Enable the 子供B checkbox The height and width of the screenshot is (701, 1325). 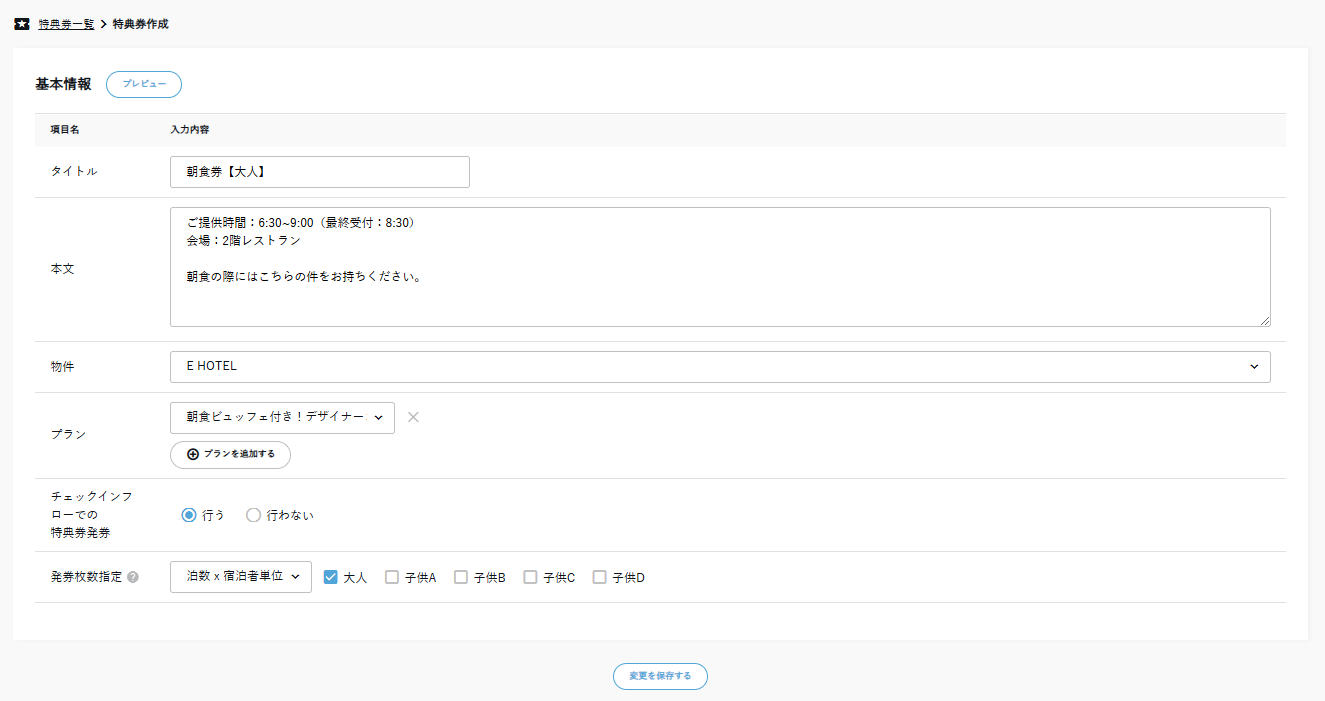[461, 577]
